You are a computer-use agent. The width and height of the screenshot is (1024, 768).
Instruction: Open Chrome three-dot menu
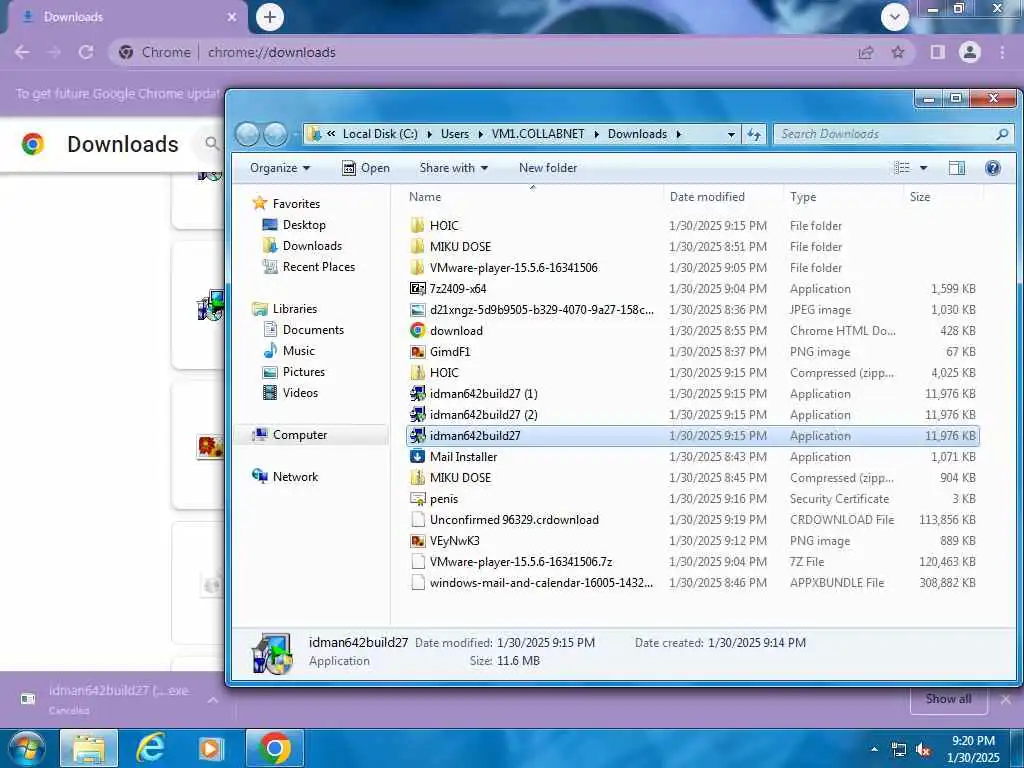tap(1002, 52)
